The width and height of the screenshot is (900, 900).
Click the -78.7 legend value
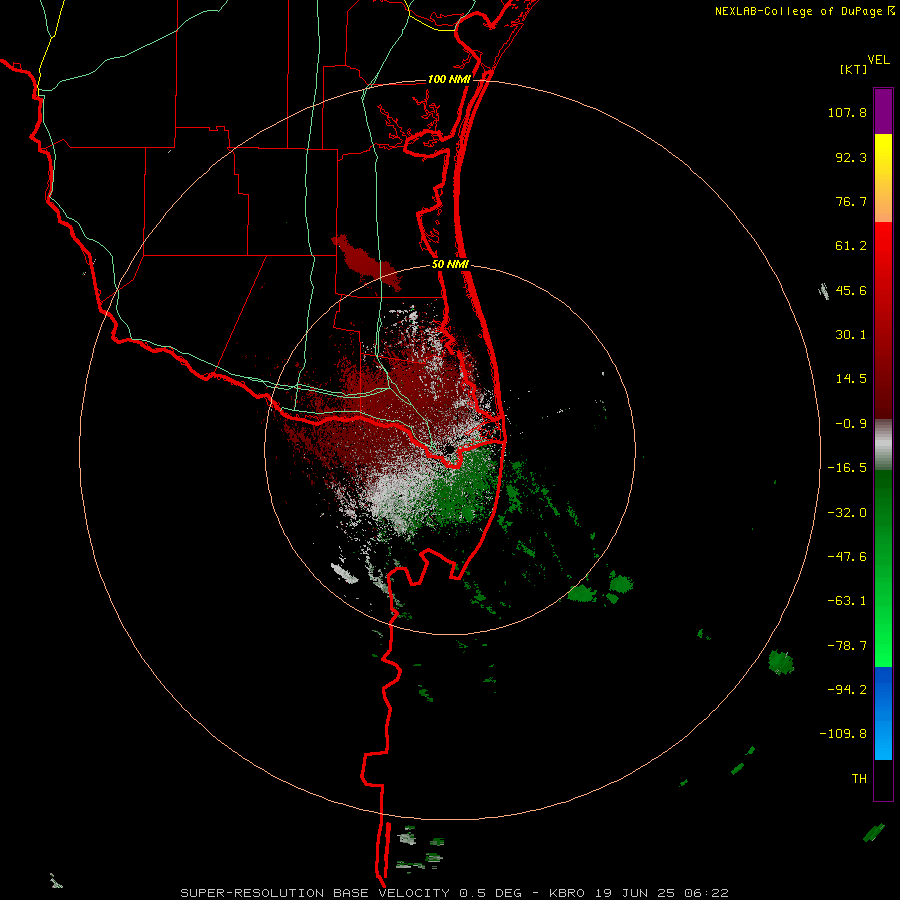coord(847,646)
